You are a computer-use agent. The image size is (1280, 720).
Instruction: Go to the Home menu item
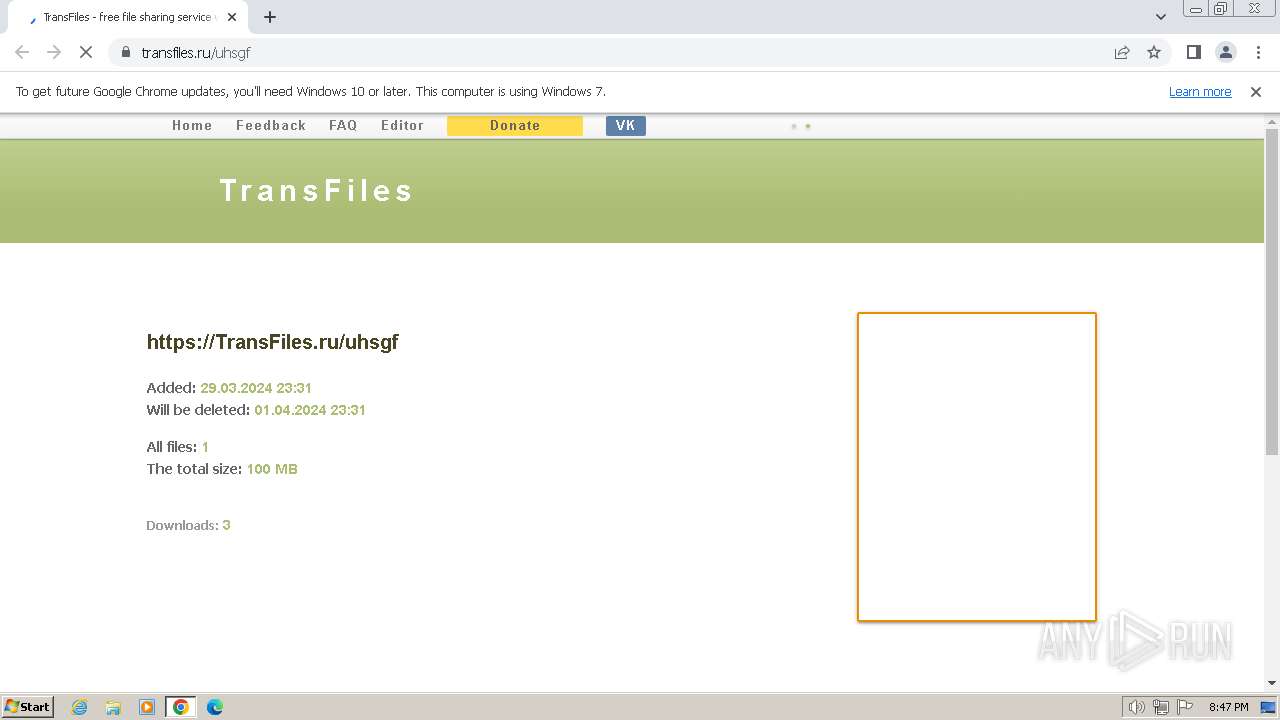tap(192, 125)
